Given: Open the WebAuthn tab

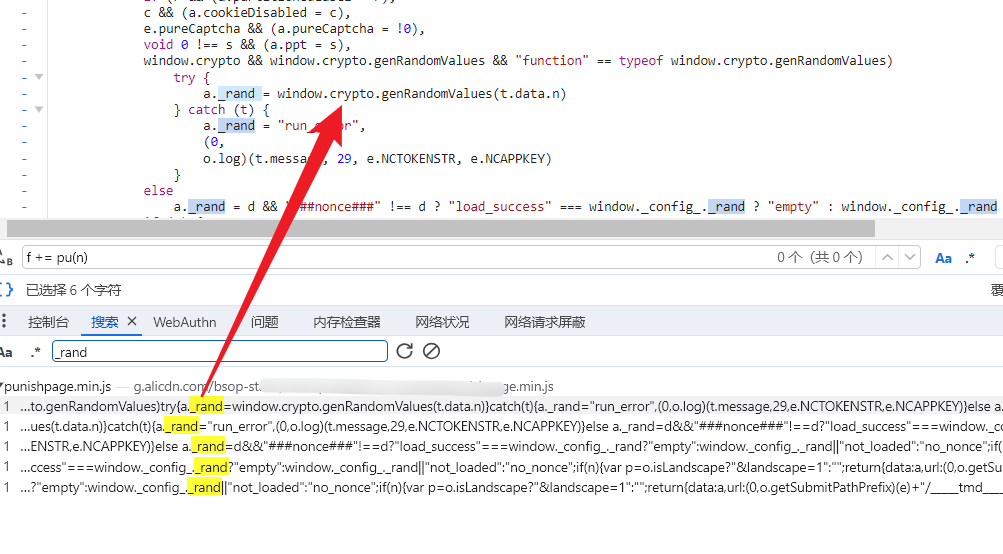Looking at the screenshot, I should (184, 322).
